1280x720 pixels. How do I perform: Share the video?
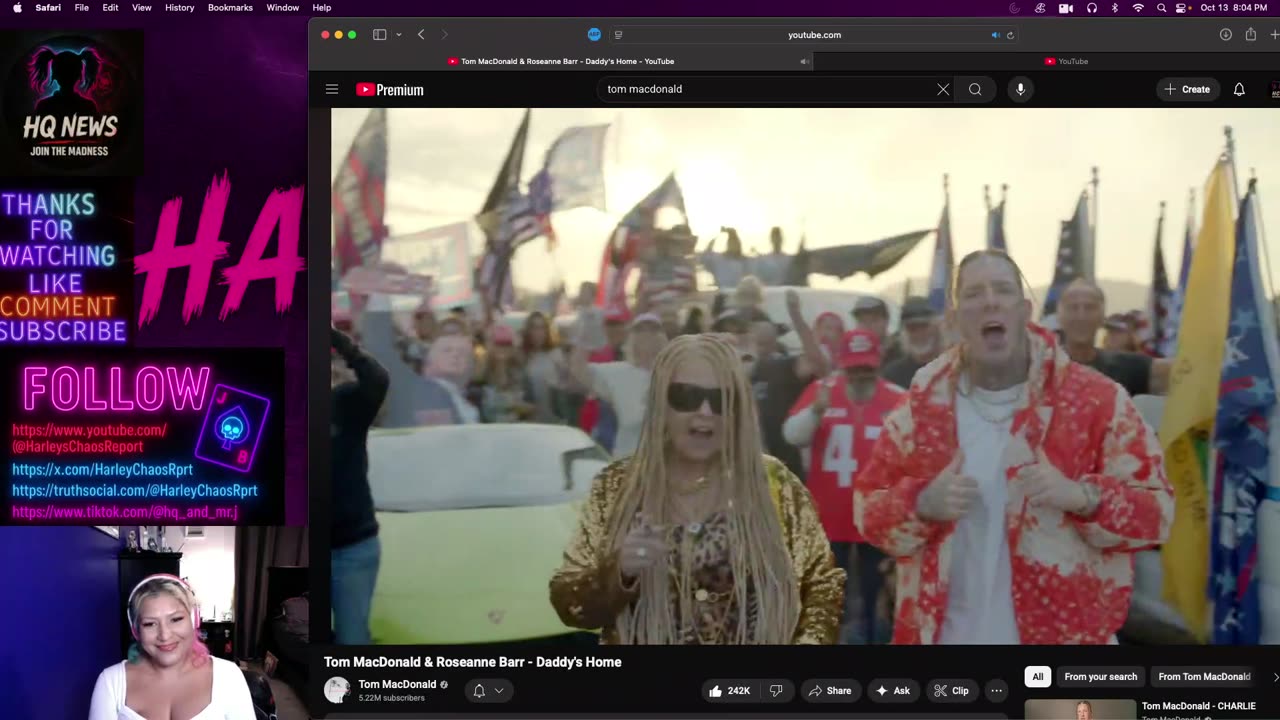pos(829,690)
